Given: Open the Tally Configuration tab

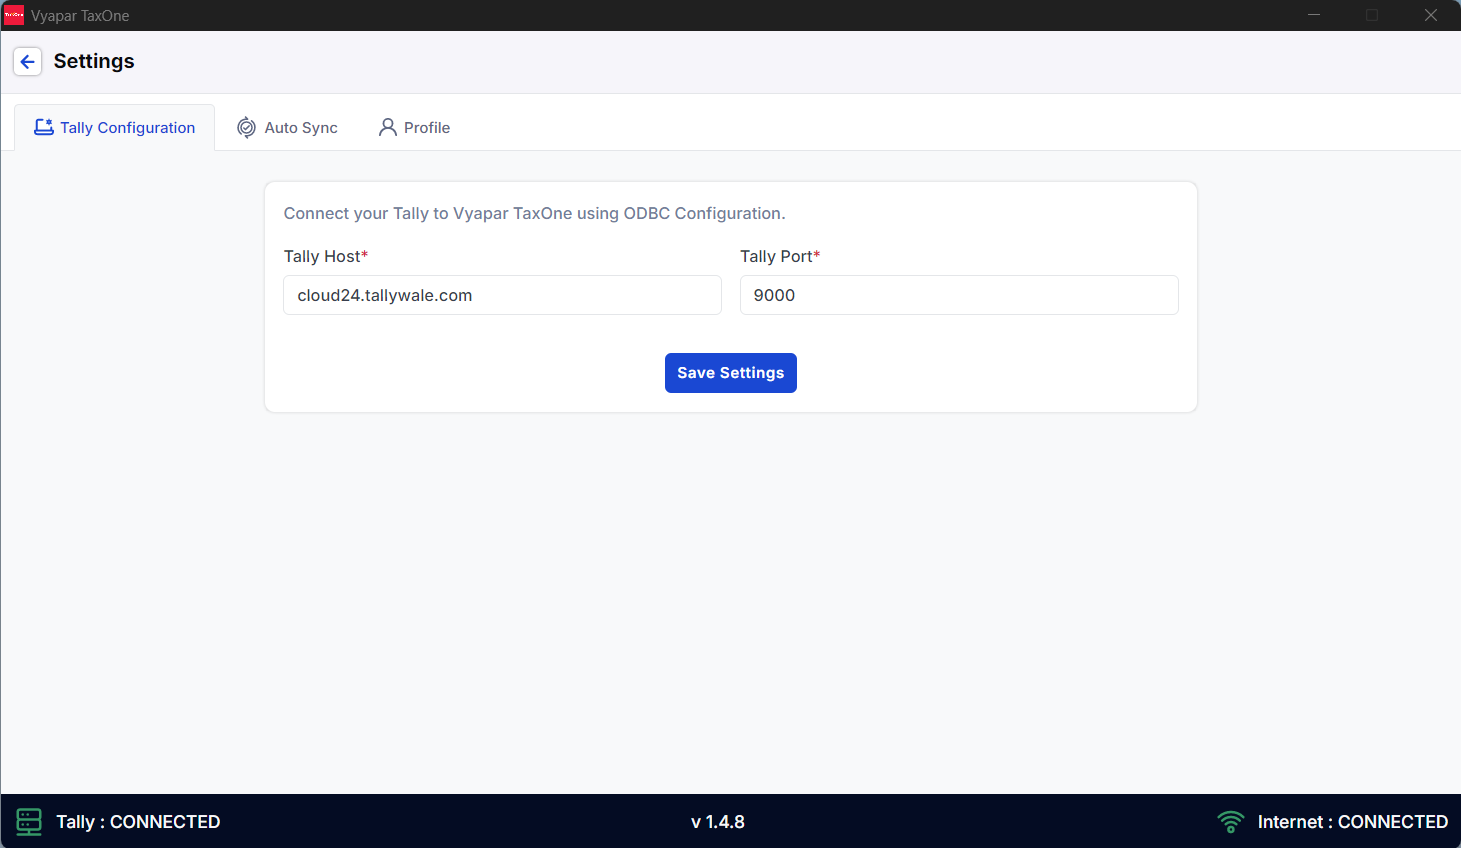Looking at the screenshot, I should [115, 127].
